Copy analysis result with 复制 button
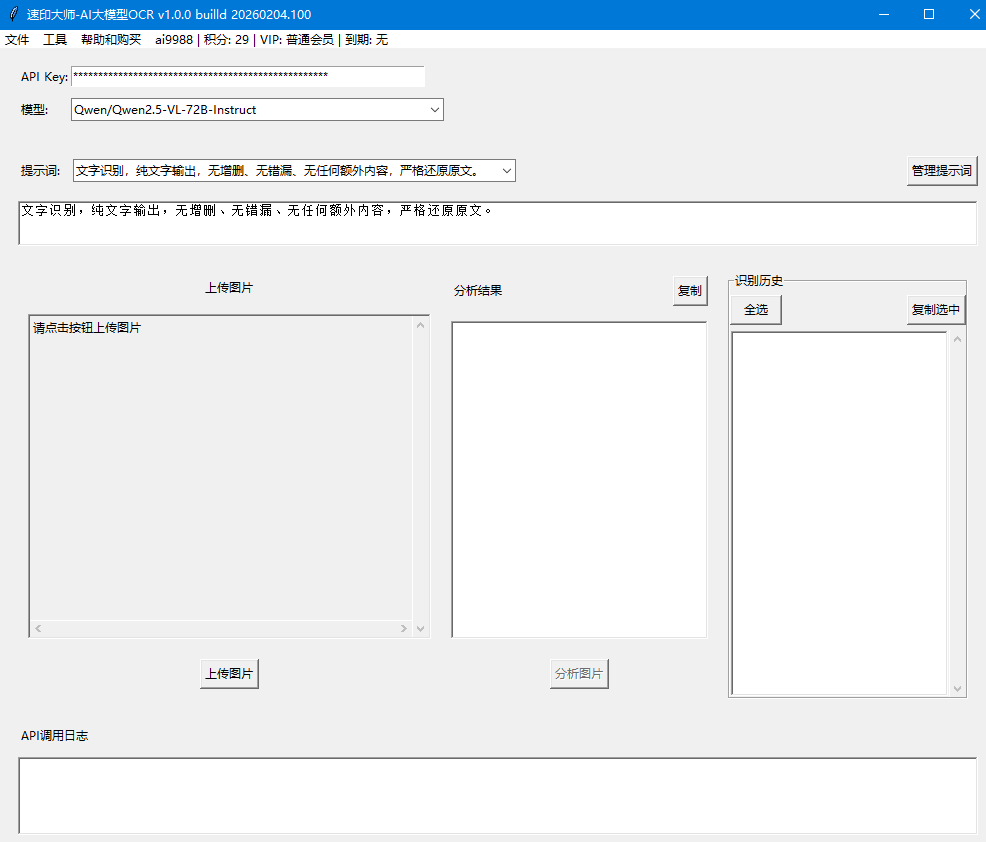 [x=689, y=291]
